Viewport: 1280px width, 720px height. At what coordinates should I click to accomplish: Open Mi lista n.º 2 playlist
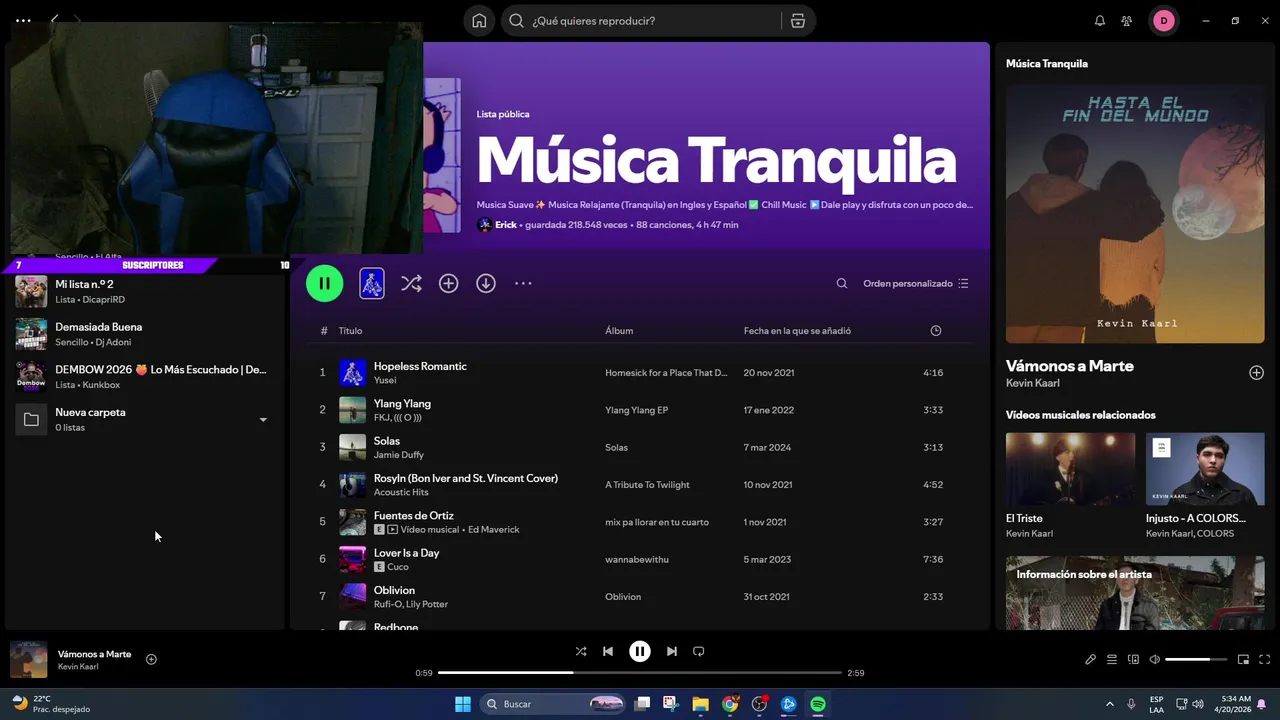tap(145, 291)
